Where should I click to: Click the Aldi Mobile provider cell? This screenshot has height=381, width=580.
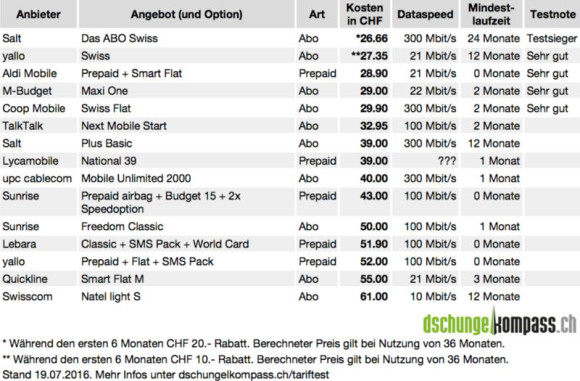(x=30, y=73)
